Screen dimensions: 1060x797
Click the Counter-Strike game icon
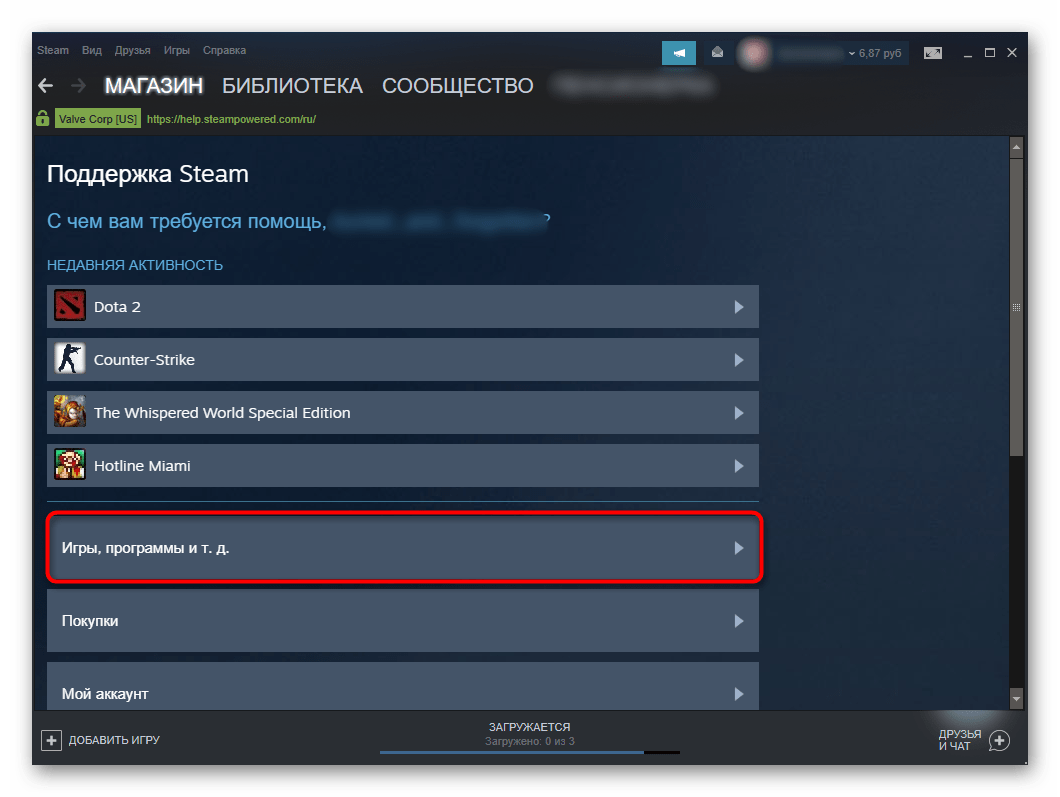pyautogui.click(x=70, y=359)
